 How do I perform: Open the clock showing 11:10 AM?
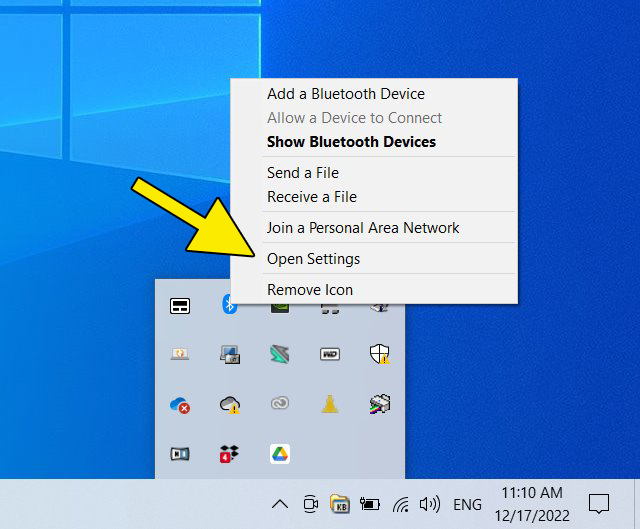pos(532,504)
